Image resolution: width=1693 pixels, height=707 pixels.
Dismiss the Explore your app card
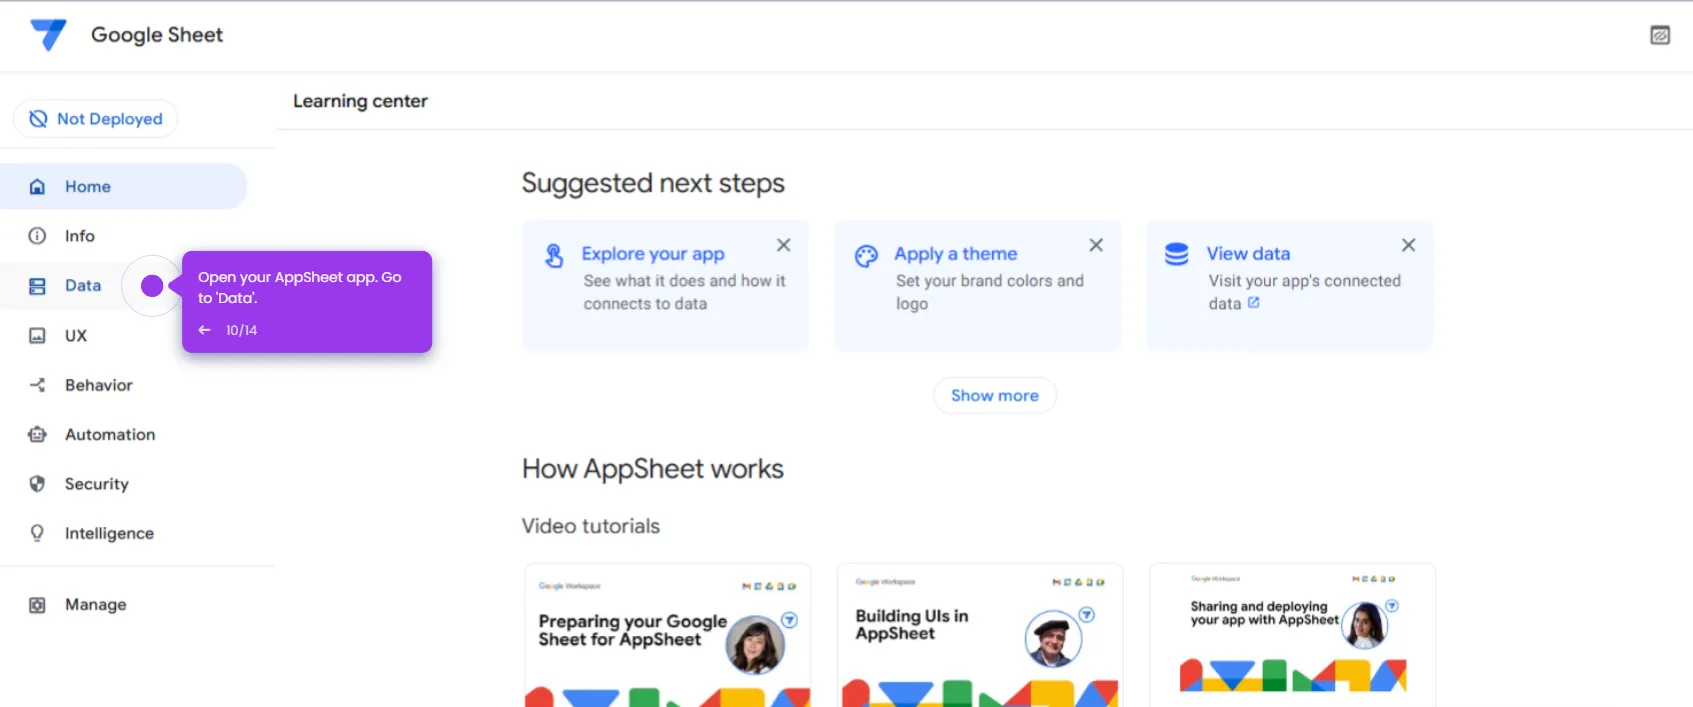[784, 245]
